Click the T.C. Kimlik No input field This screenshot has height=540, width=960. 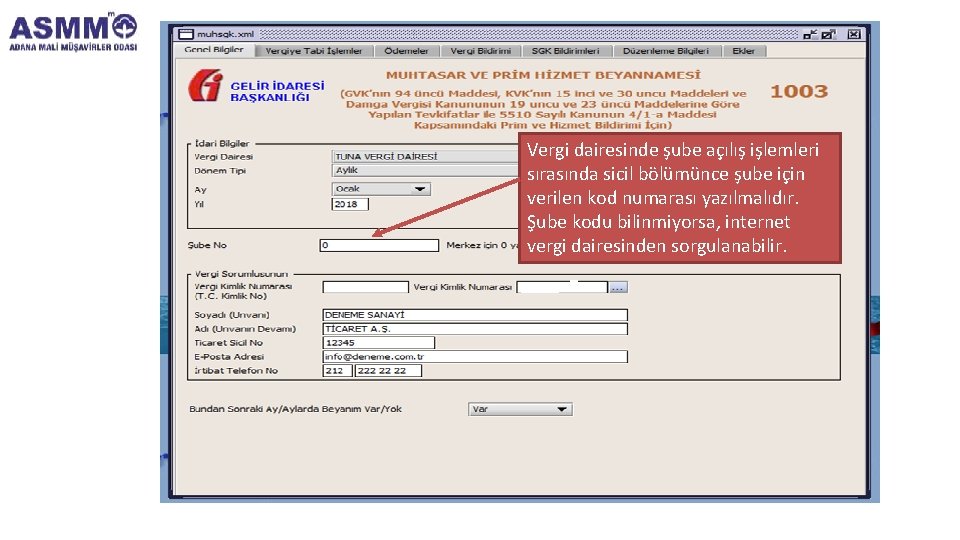(365, 287)
